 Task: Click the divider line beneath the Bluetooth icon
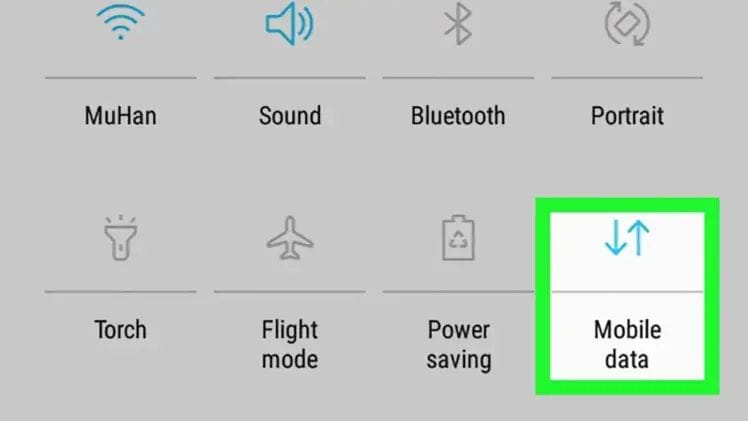[458, 77]
